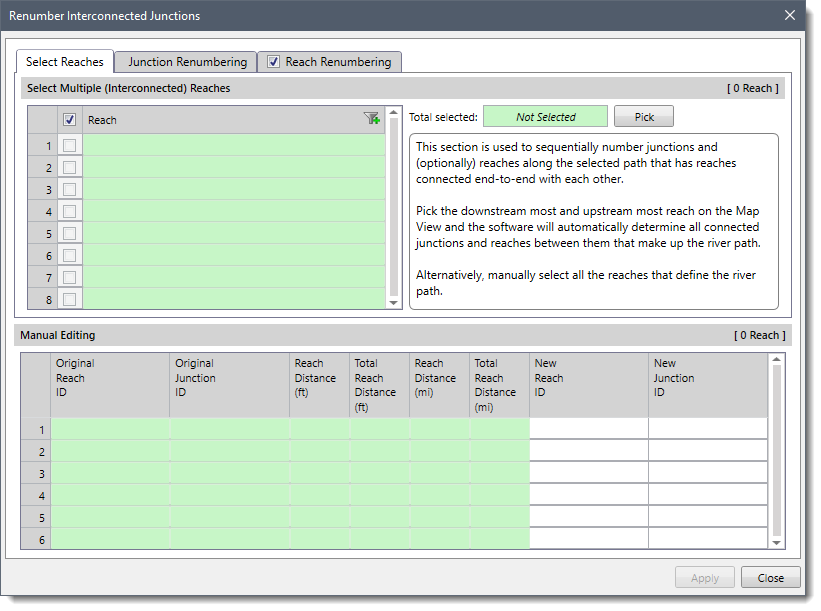Viewport: 821px width, 611px height.
Task: Return to the Select Reaches tab
Action: tap(64, 61)
